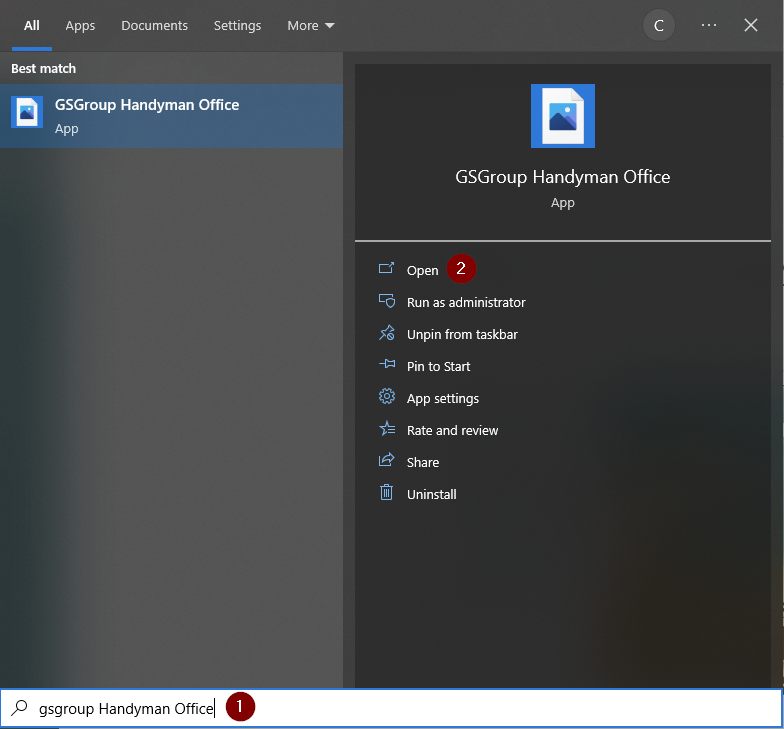Click the Unpin from taskbar pin icon
Image resolution: width=784 pixels, height=729 pixels.
click(386, 333)
